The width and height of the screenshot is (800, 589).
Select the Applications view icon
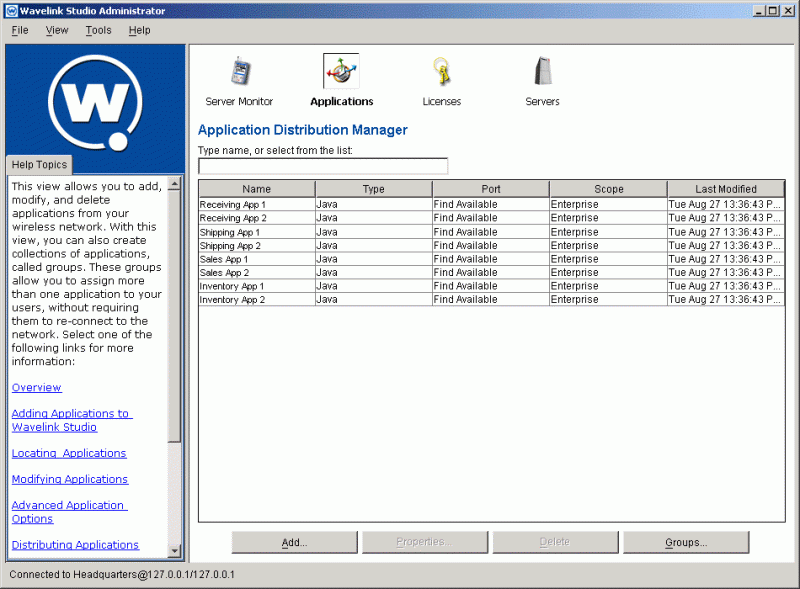pos(341,71)
